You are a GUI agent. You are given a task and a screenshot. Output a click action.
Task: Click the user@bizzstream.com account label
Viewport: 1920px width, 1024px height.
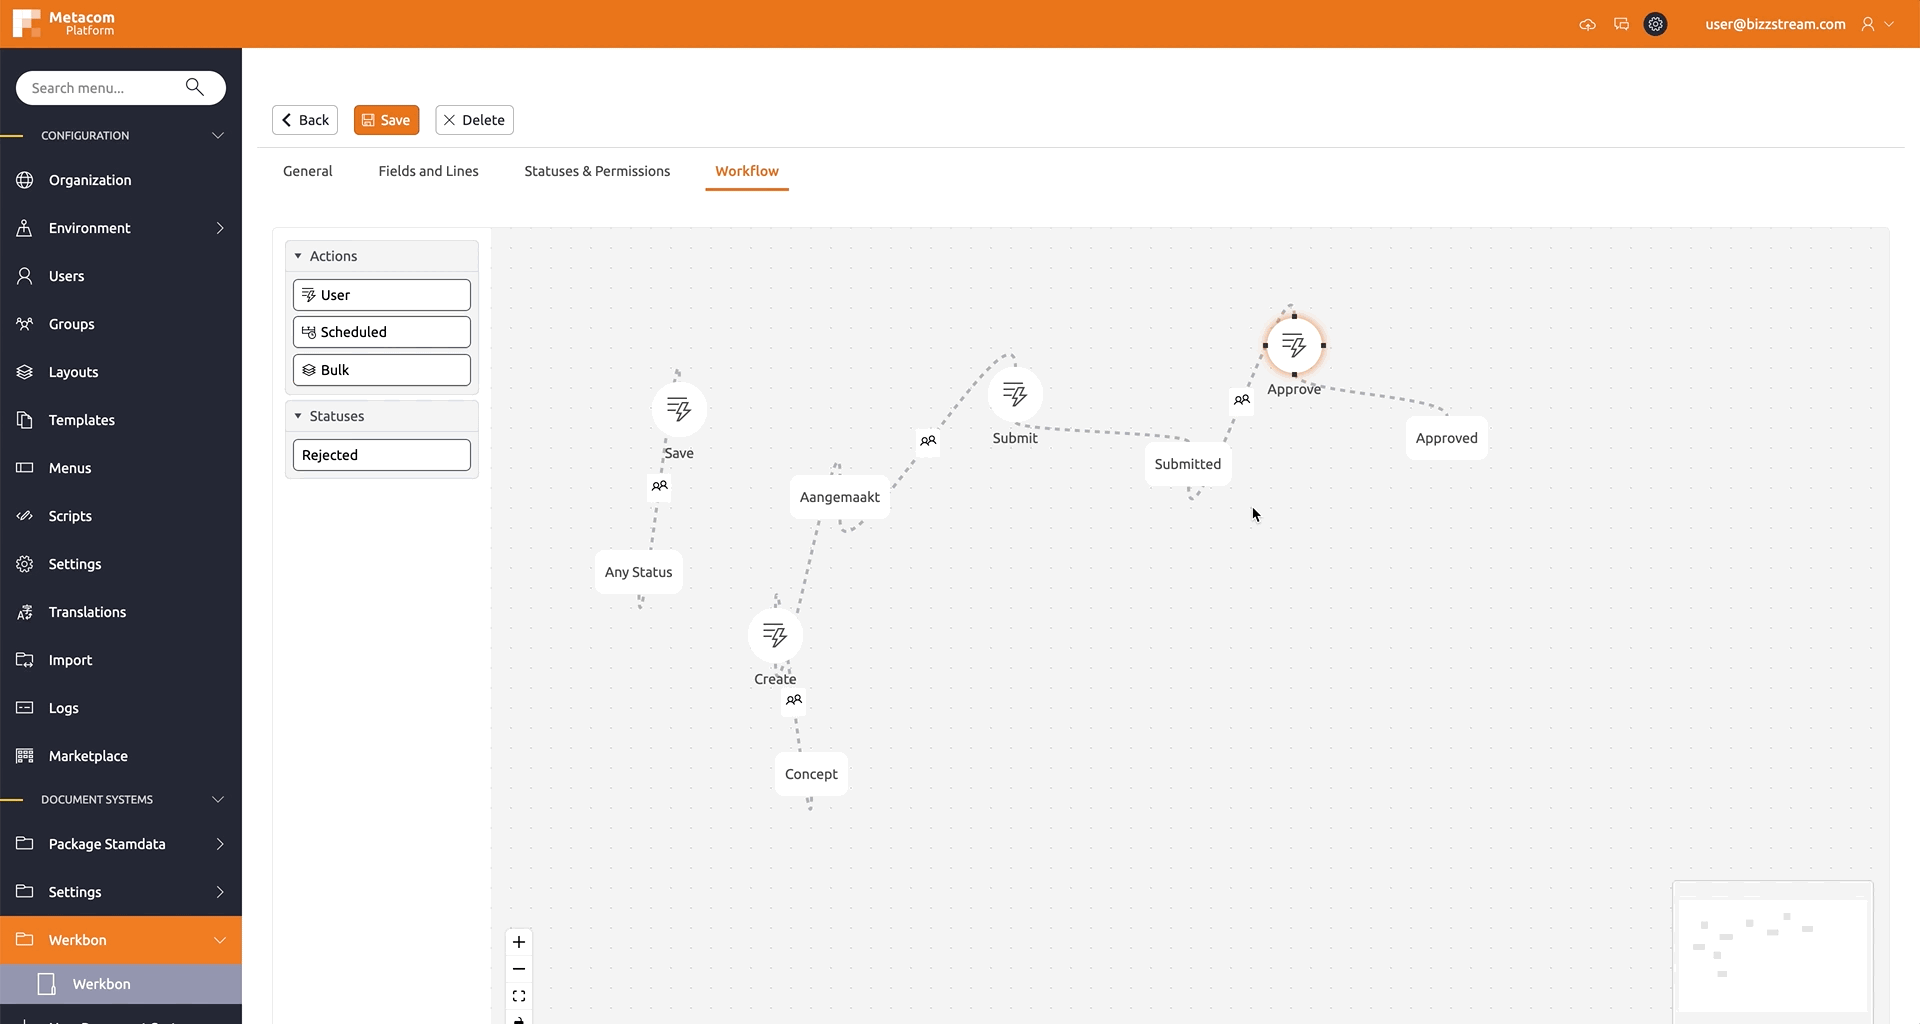click(x=1775, y=24)
